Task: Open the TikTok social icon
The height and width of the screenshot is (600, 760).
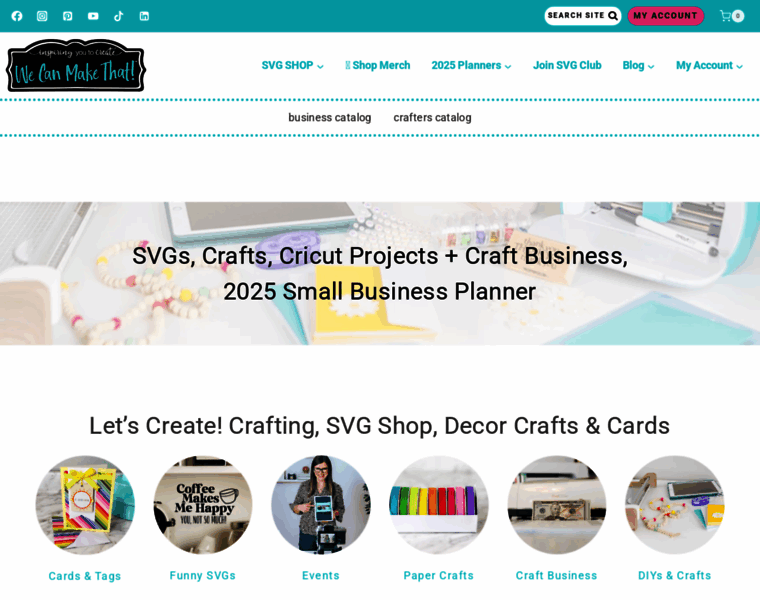Action: pyautogui.click(x=119, y=16)
